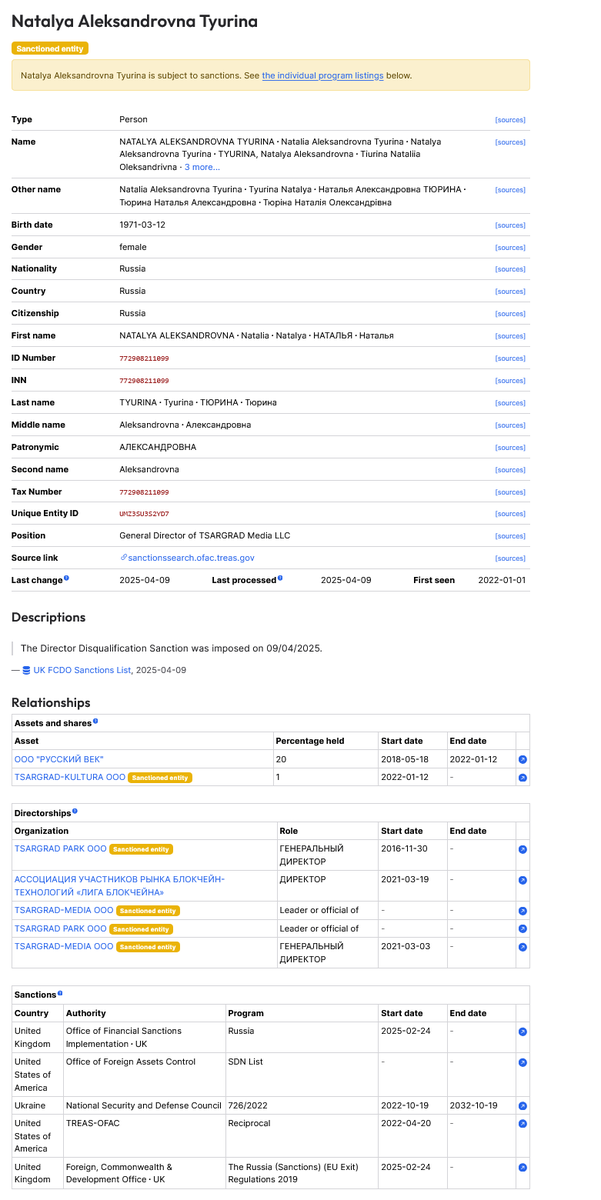Expand details icon for TSARGRAD PARK 2016-11-30 directorship
This screenshot has height=1200, width=601.
click(522, 850)
